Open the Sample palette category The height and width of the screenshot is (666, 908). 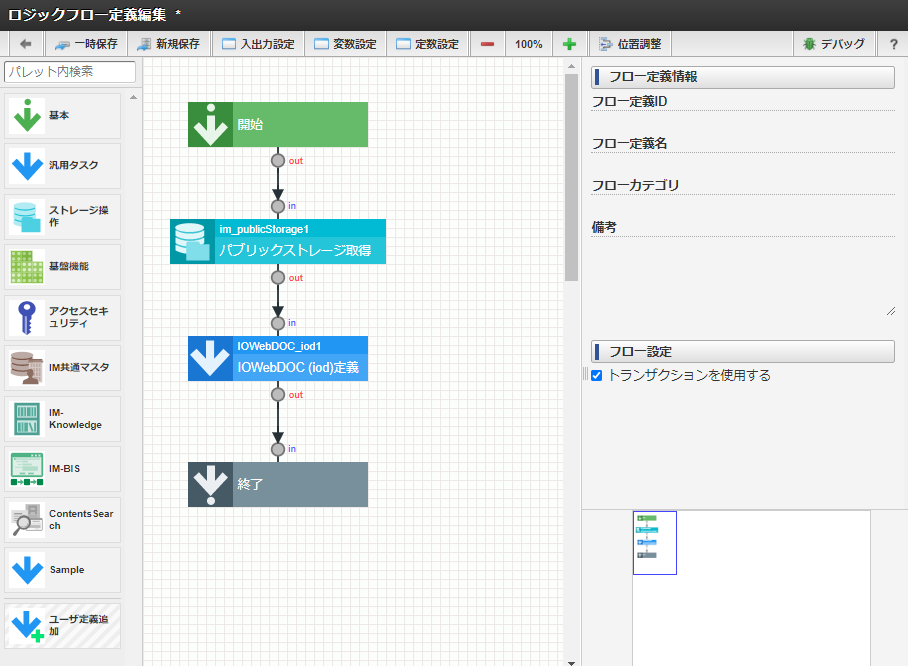pyautogui.click(x=63, y=570)
